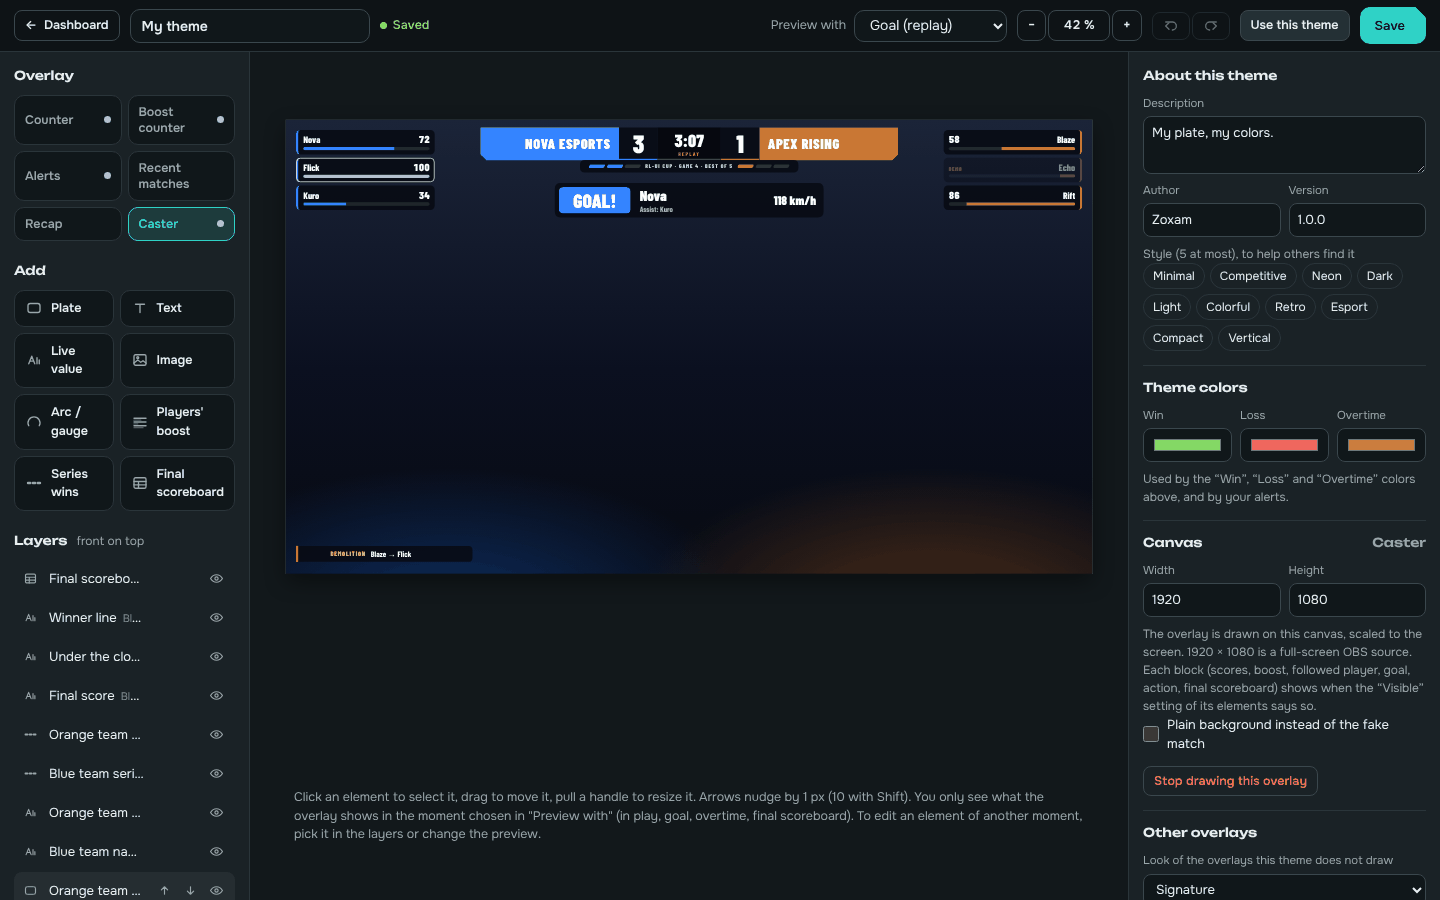Screen dimensions: 1440x900
Task: Add a Players' boost element
Action: (x=178, y=421)
